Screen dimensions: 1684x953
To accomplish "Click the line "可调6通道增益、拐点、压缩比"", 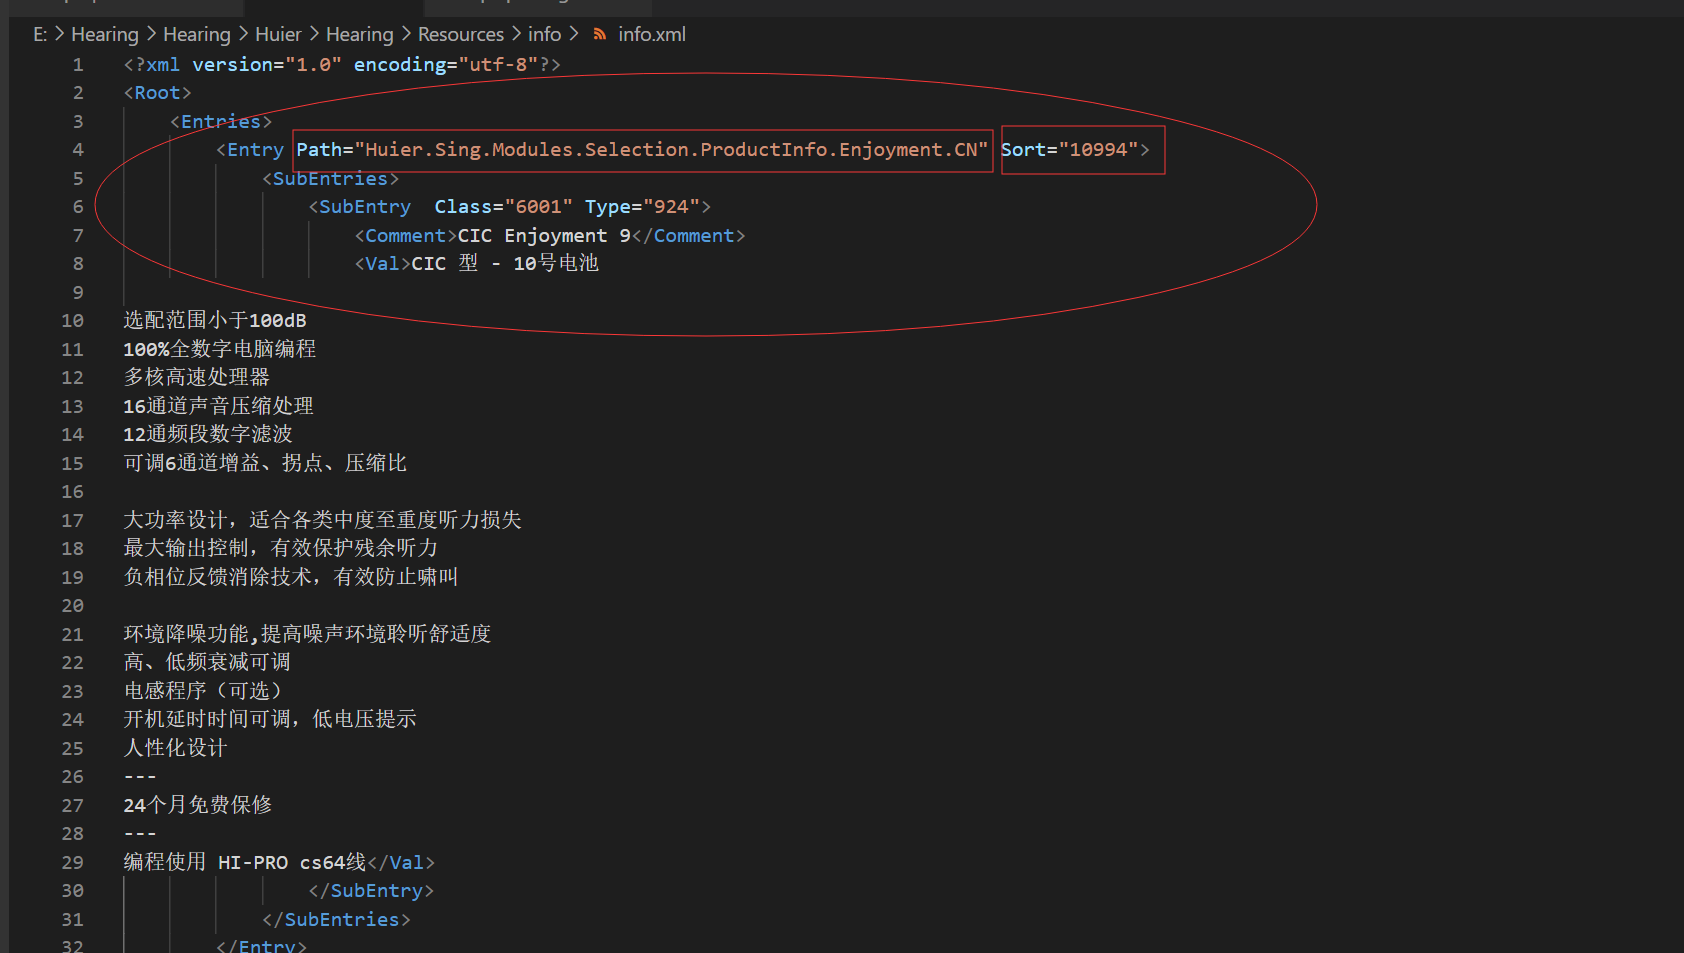I will 265,463.
